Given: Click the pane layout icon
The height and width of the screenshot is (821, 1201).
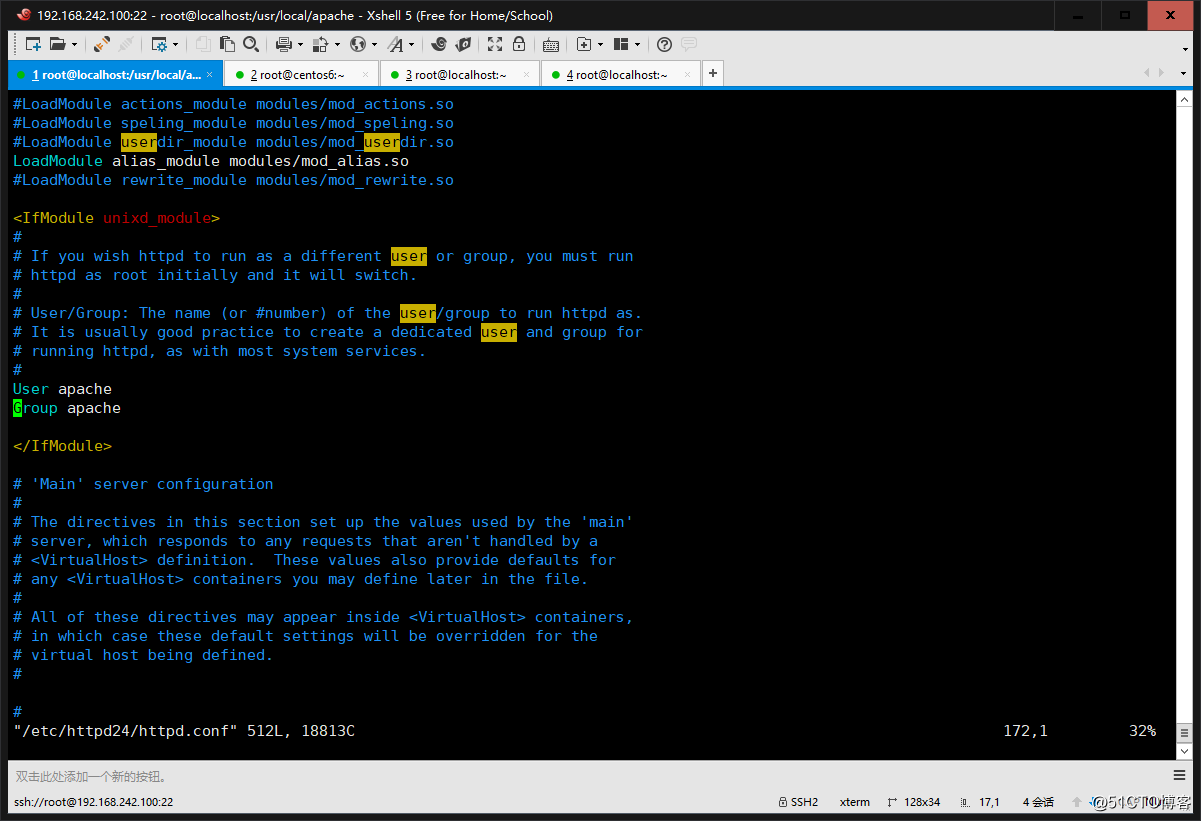Looking at the screenshot, I should pos(621,44).
